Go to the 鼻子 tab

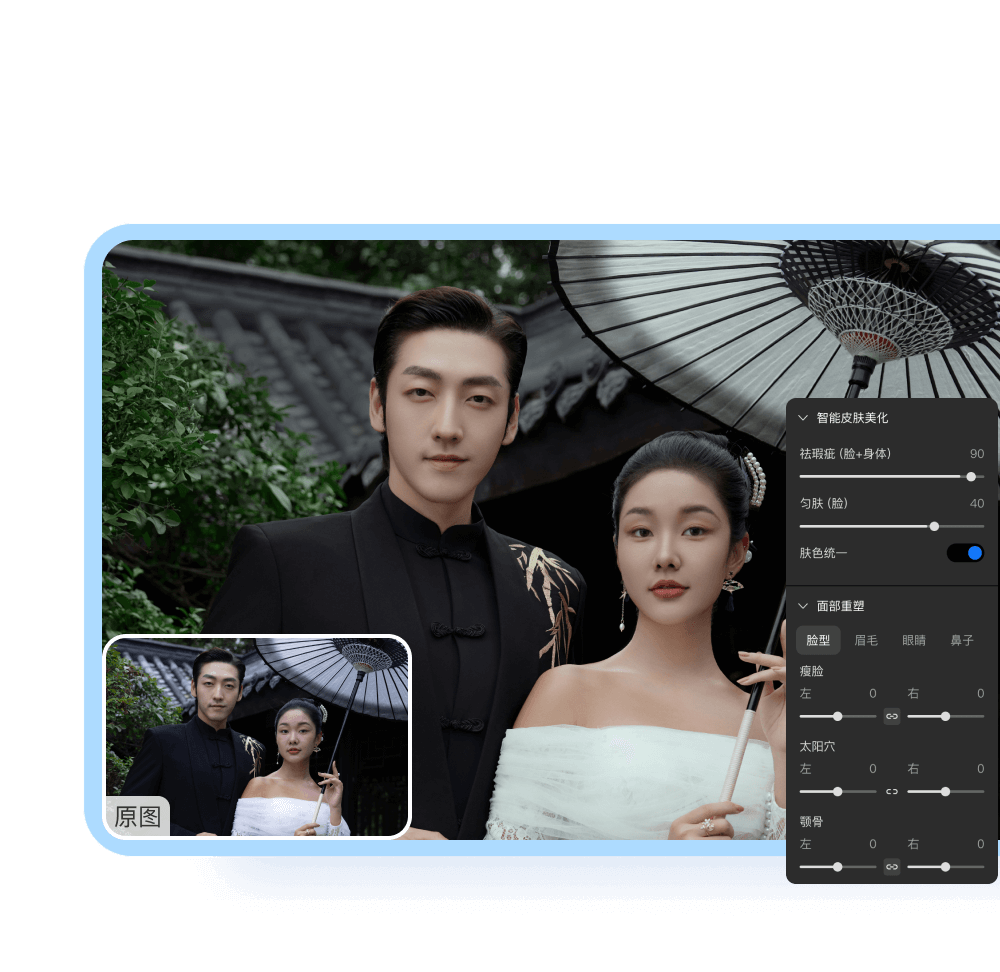pyautogui.click(x=962, y=640)
